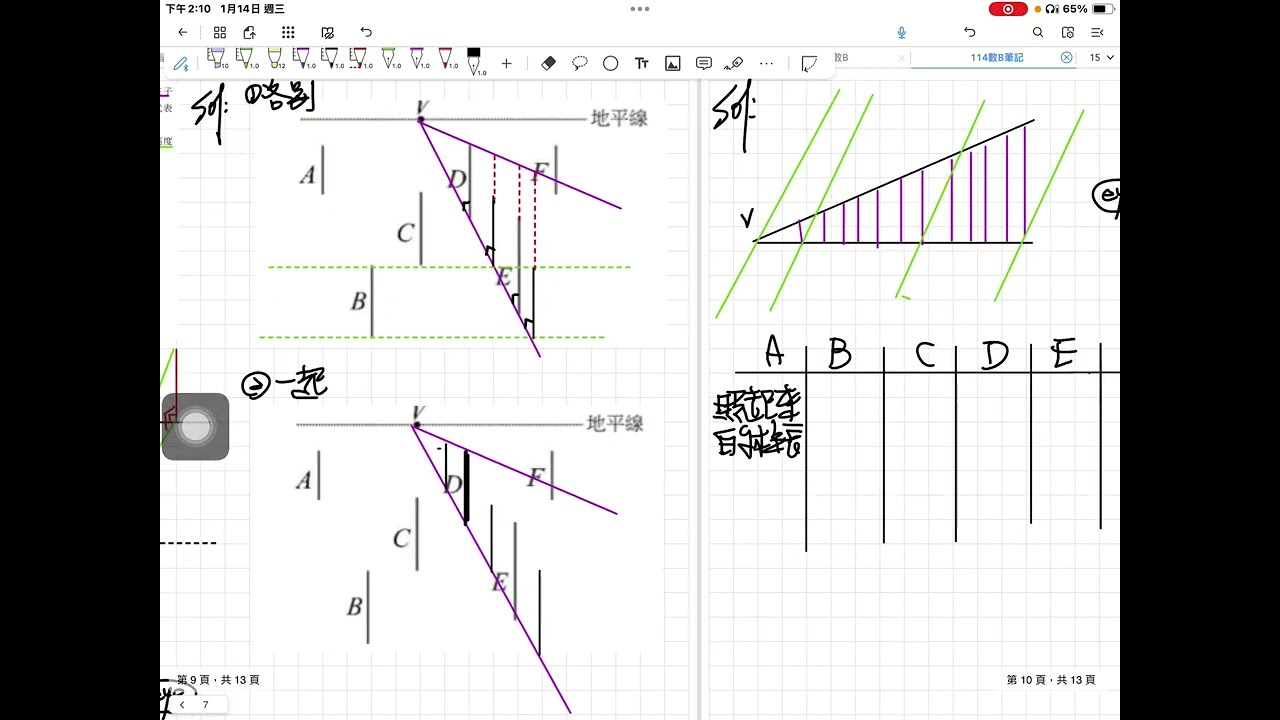Select the lavender highlighter pen
The image size is (1280, 720).
(217, 60)
